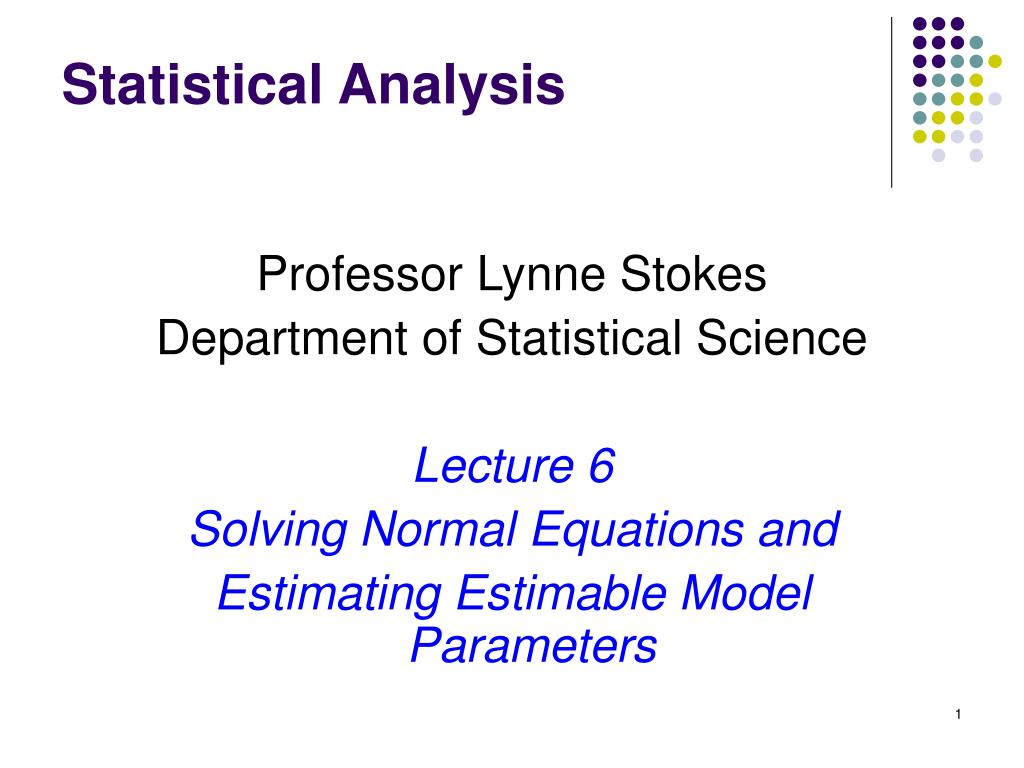
Task: Click the first purple dot in top row
Action: pos(920,24)
